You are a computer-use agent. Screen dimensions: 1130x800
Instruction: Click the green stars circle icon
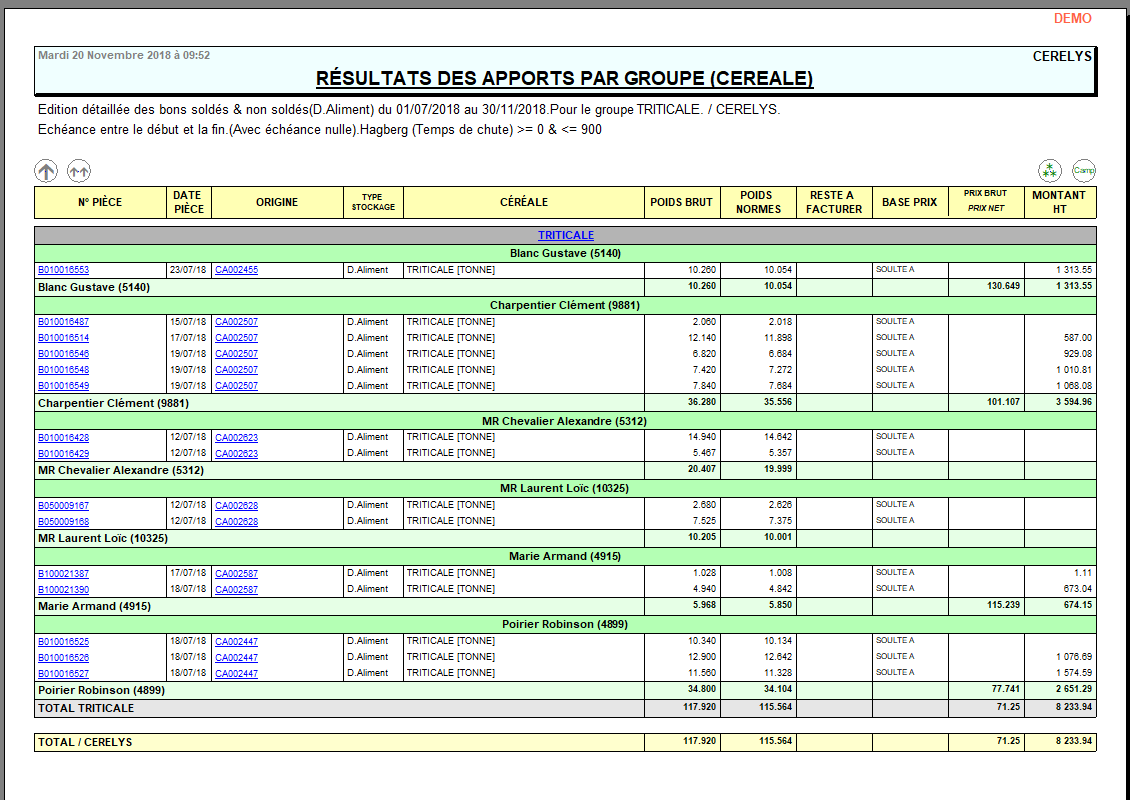point(1049,171)
